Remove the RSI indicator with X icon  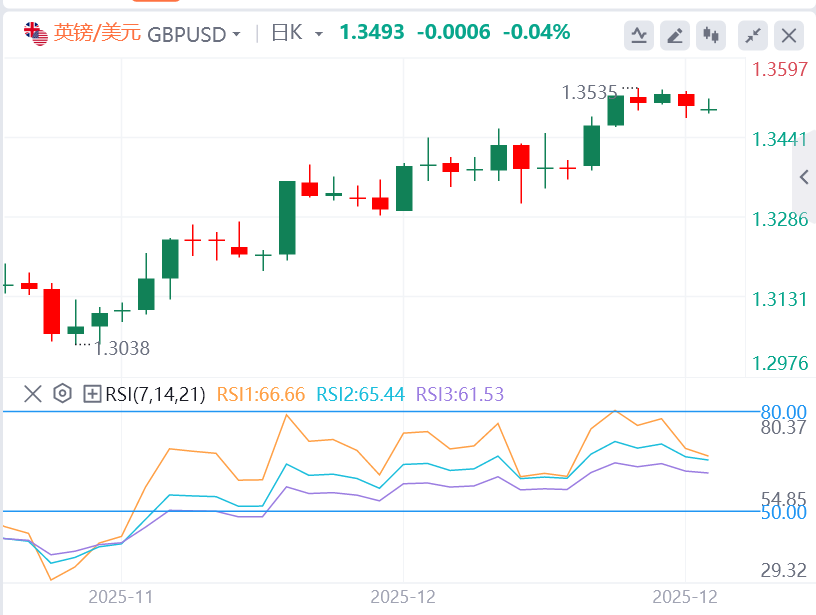[x=32, y=394]
